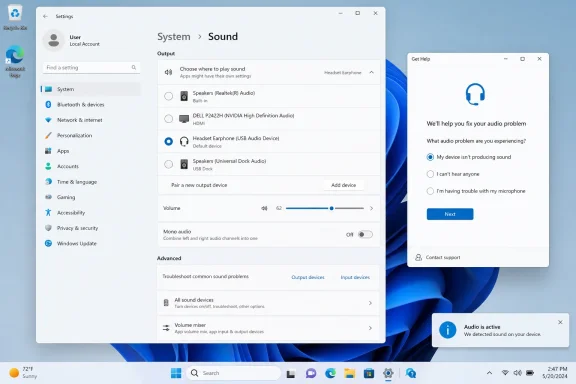Troubleshoot Input devices link
Viewport: 576px width, 384px height.
[355, 277]
